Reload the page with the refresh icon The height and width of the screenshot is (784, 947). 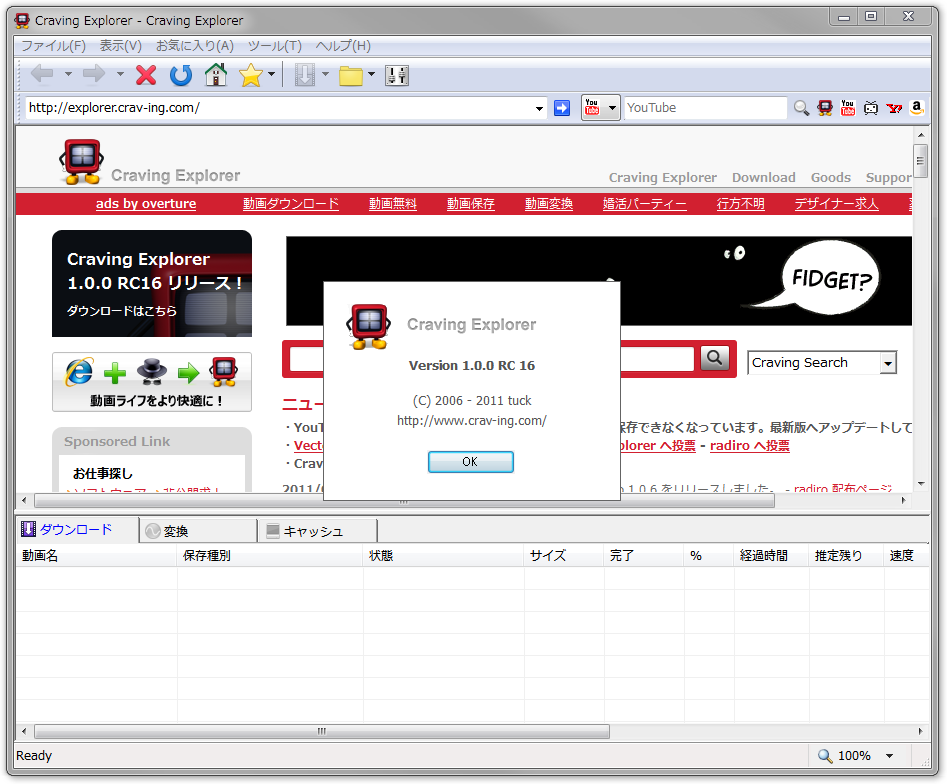pos(181,75)
